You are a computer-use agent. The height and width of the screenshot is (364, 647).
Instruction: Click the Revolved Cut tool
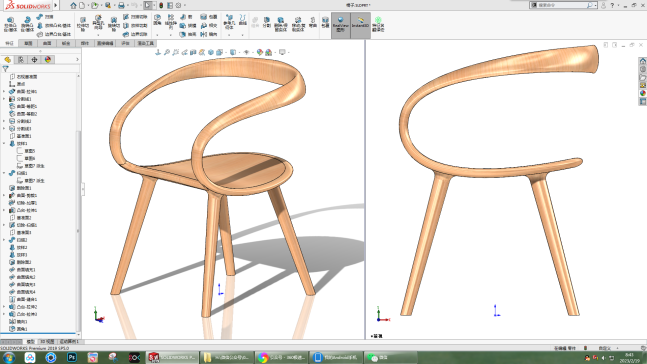[x=113, y=24]
